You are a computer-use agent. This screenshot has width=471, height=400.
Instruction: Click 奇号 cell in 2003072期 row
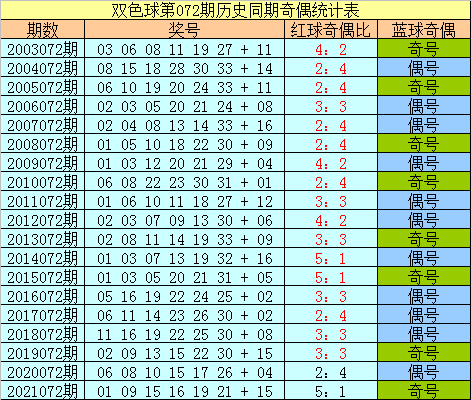pos(424,49)
